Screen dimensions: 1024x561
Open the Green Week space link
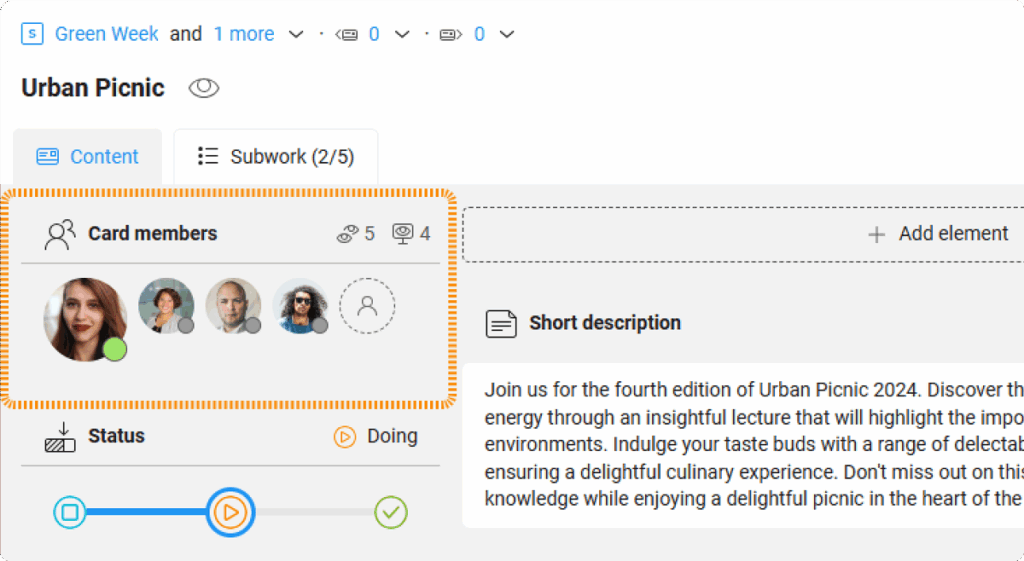click(x=106, y=34)
